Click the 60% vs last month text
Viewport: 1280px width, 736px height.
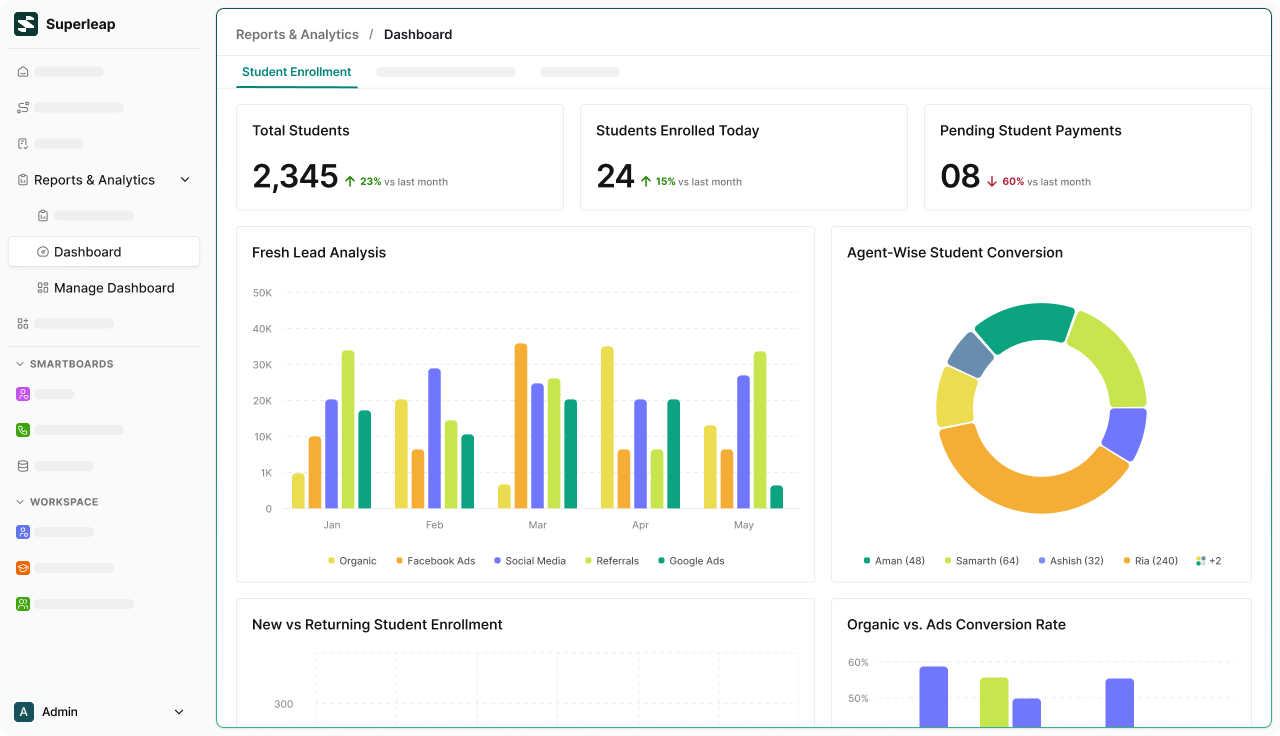click(1046, 182)
